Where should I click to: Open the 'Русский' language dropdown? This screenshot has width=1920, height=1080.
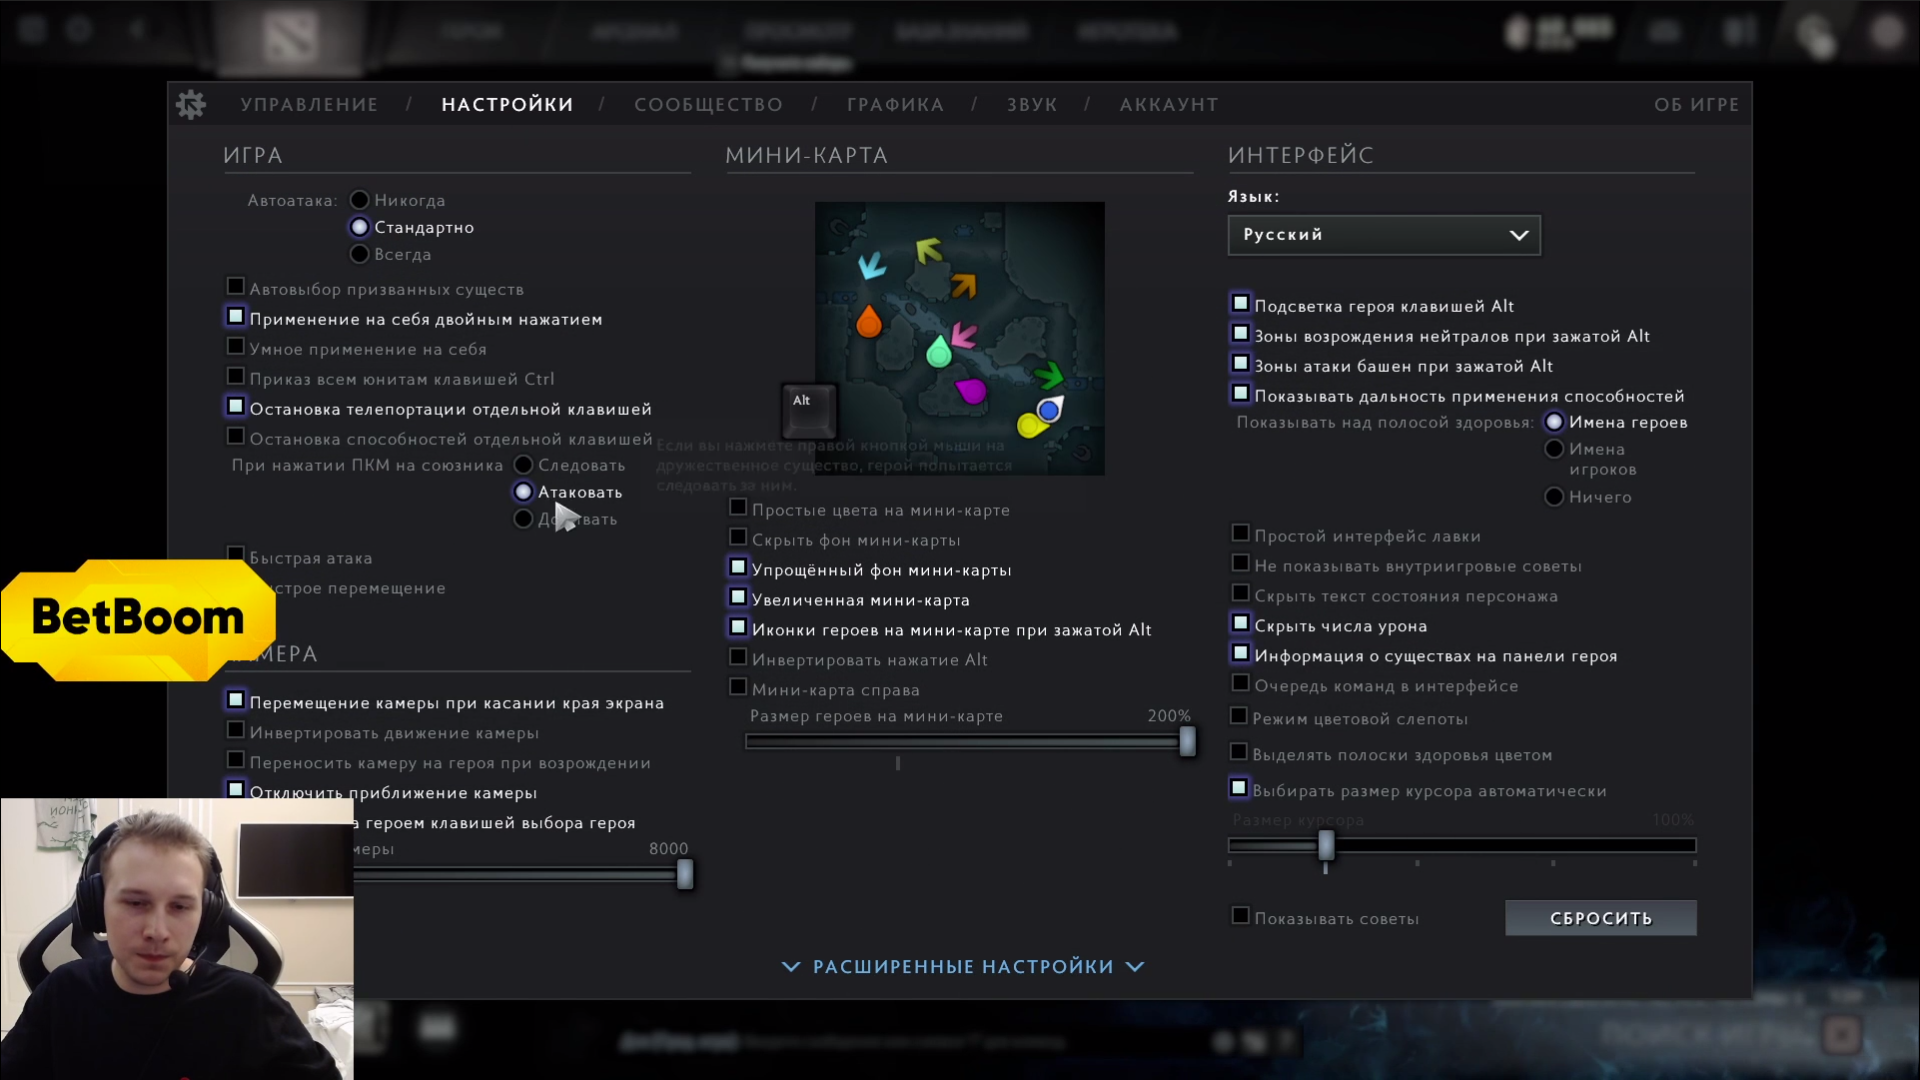(x=1384, y=235)
